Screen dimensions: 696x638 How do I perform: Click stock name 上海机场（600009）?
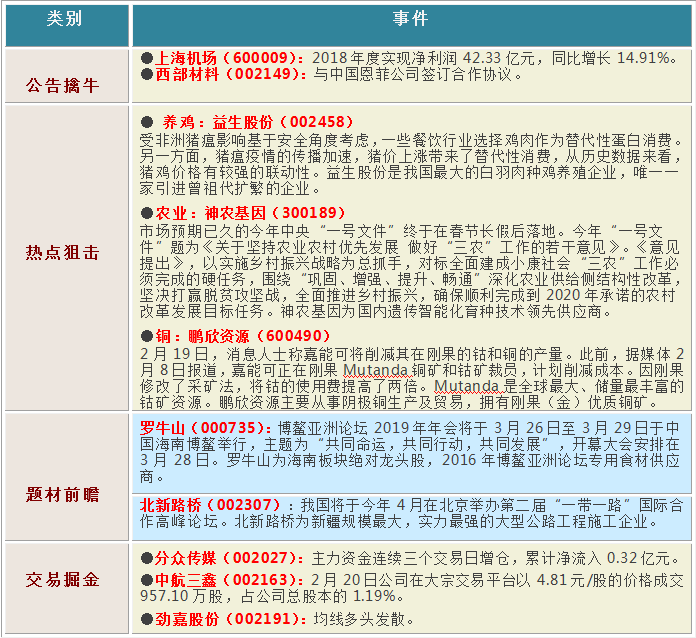pyautogui.click(x=226, y=58)
